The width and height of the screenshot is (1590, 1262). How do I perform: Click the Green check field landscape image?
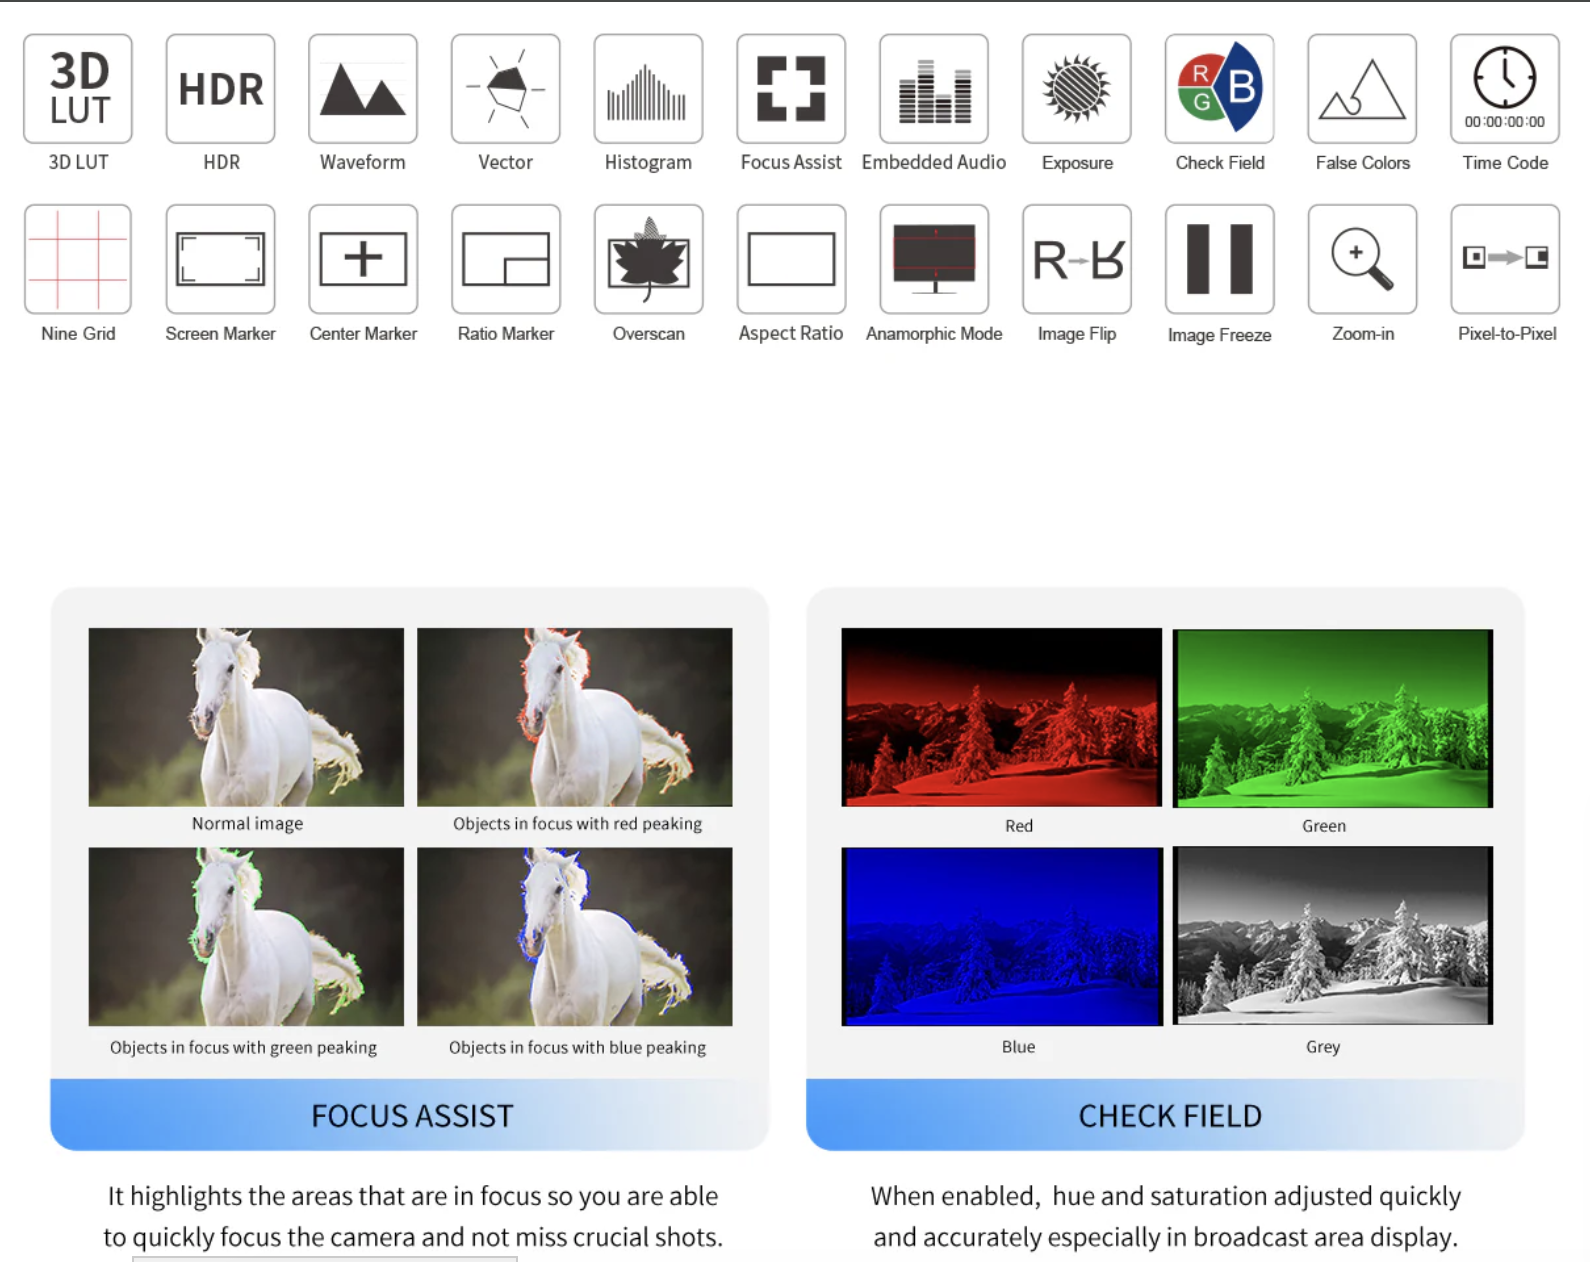1332,718
